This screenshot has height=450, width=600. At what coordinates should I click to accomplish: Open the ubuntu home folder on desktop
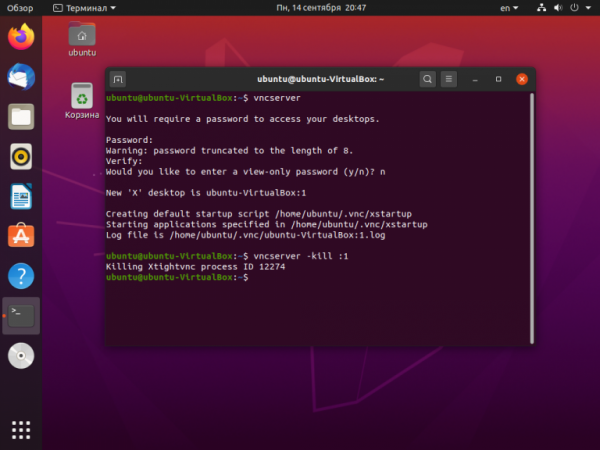coord(82,39)
